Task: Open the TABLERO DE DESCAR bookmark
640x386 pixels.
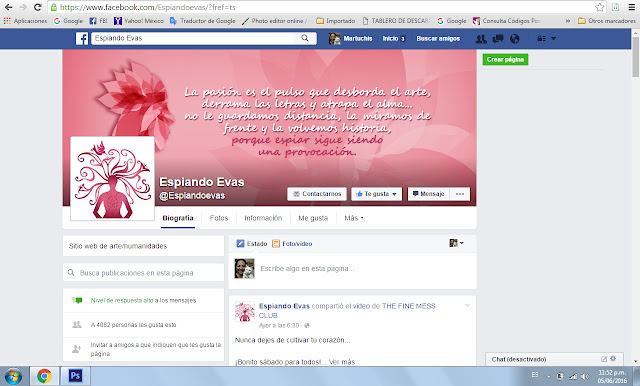Action: coord(396,21)
